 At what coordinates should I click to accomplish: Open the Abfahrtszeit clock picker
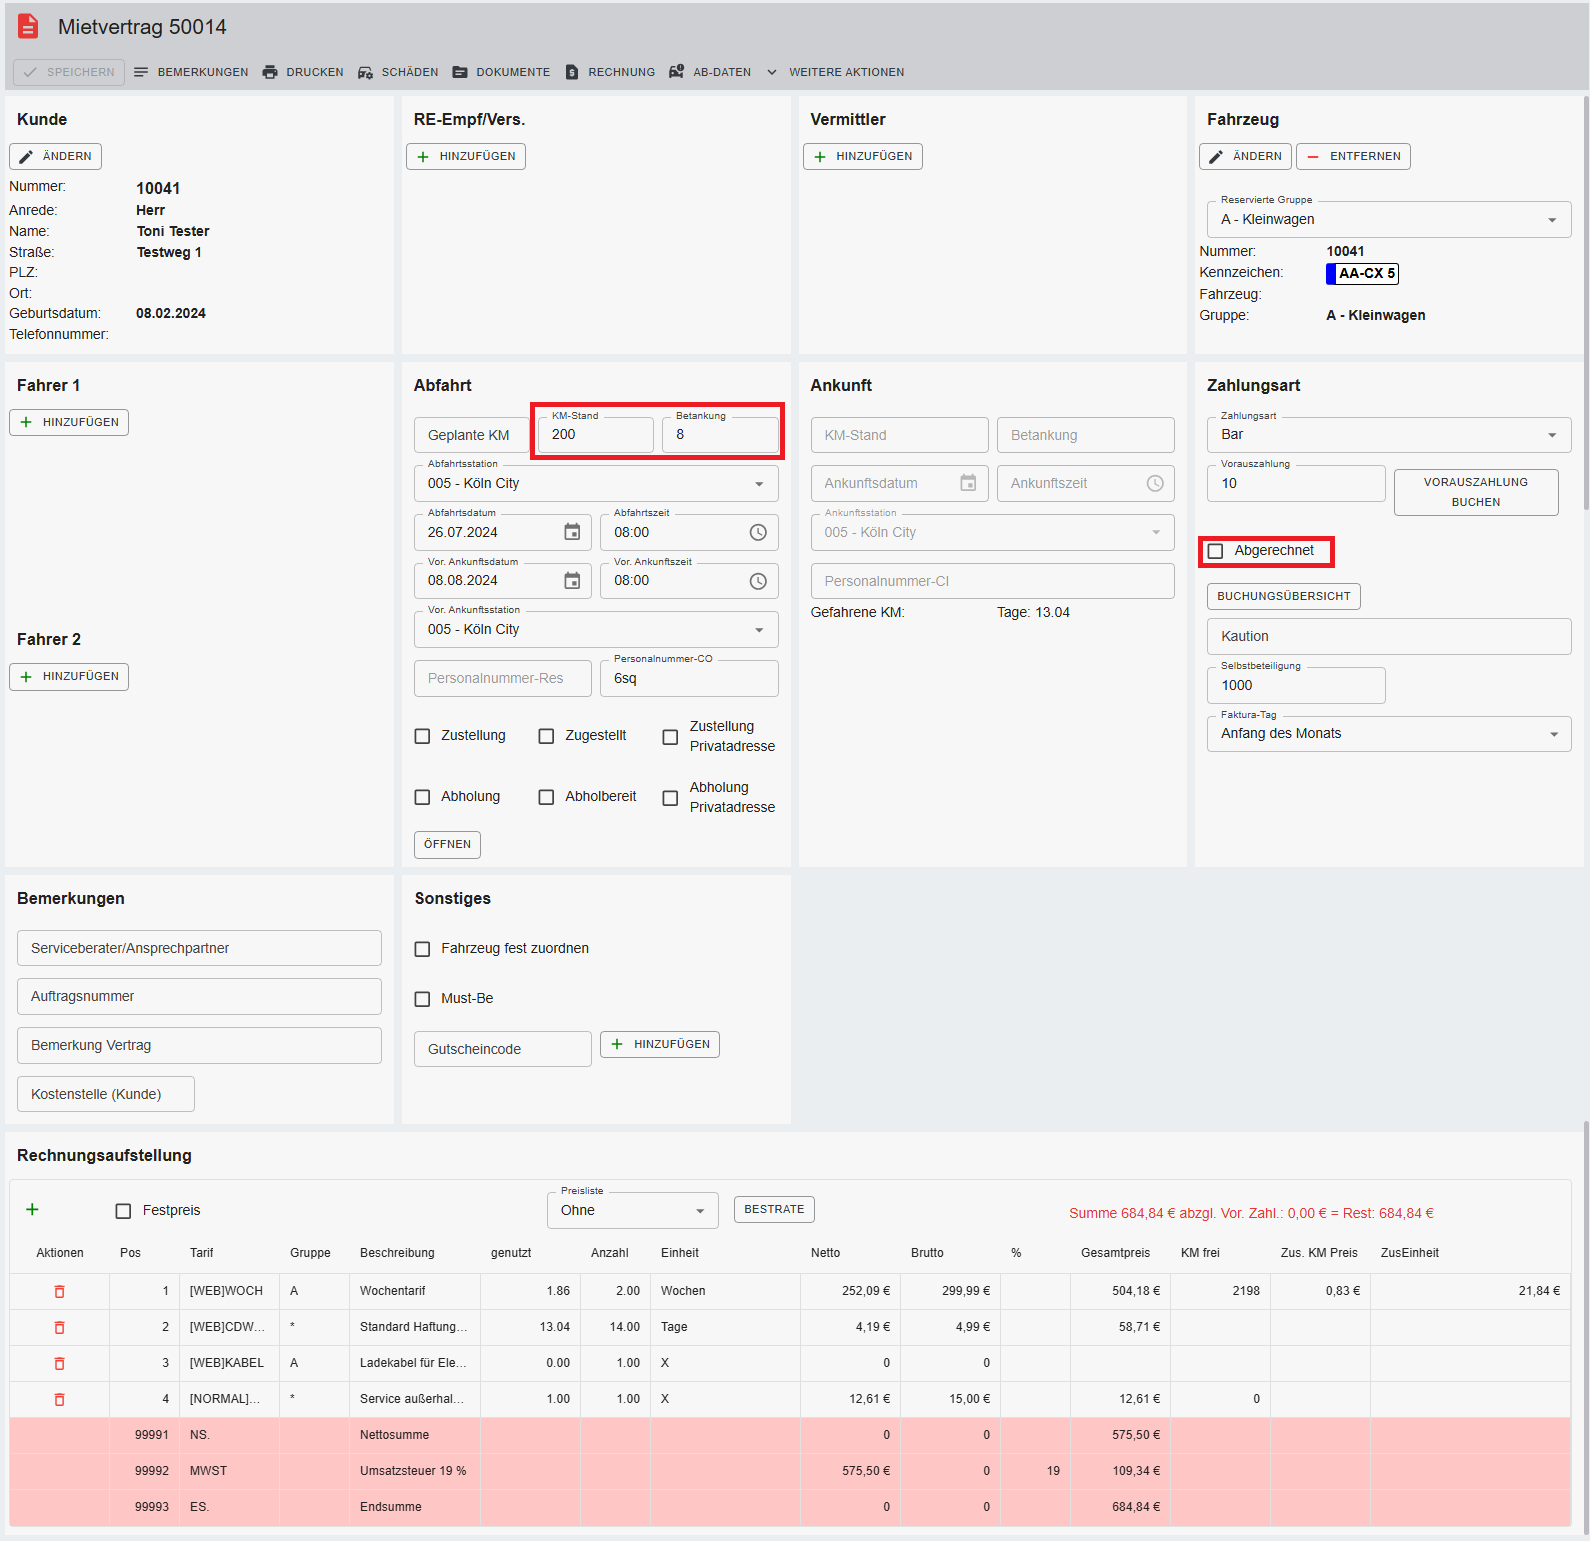point(758,532)
